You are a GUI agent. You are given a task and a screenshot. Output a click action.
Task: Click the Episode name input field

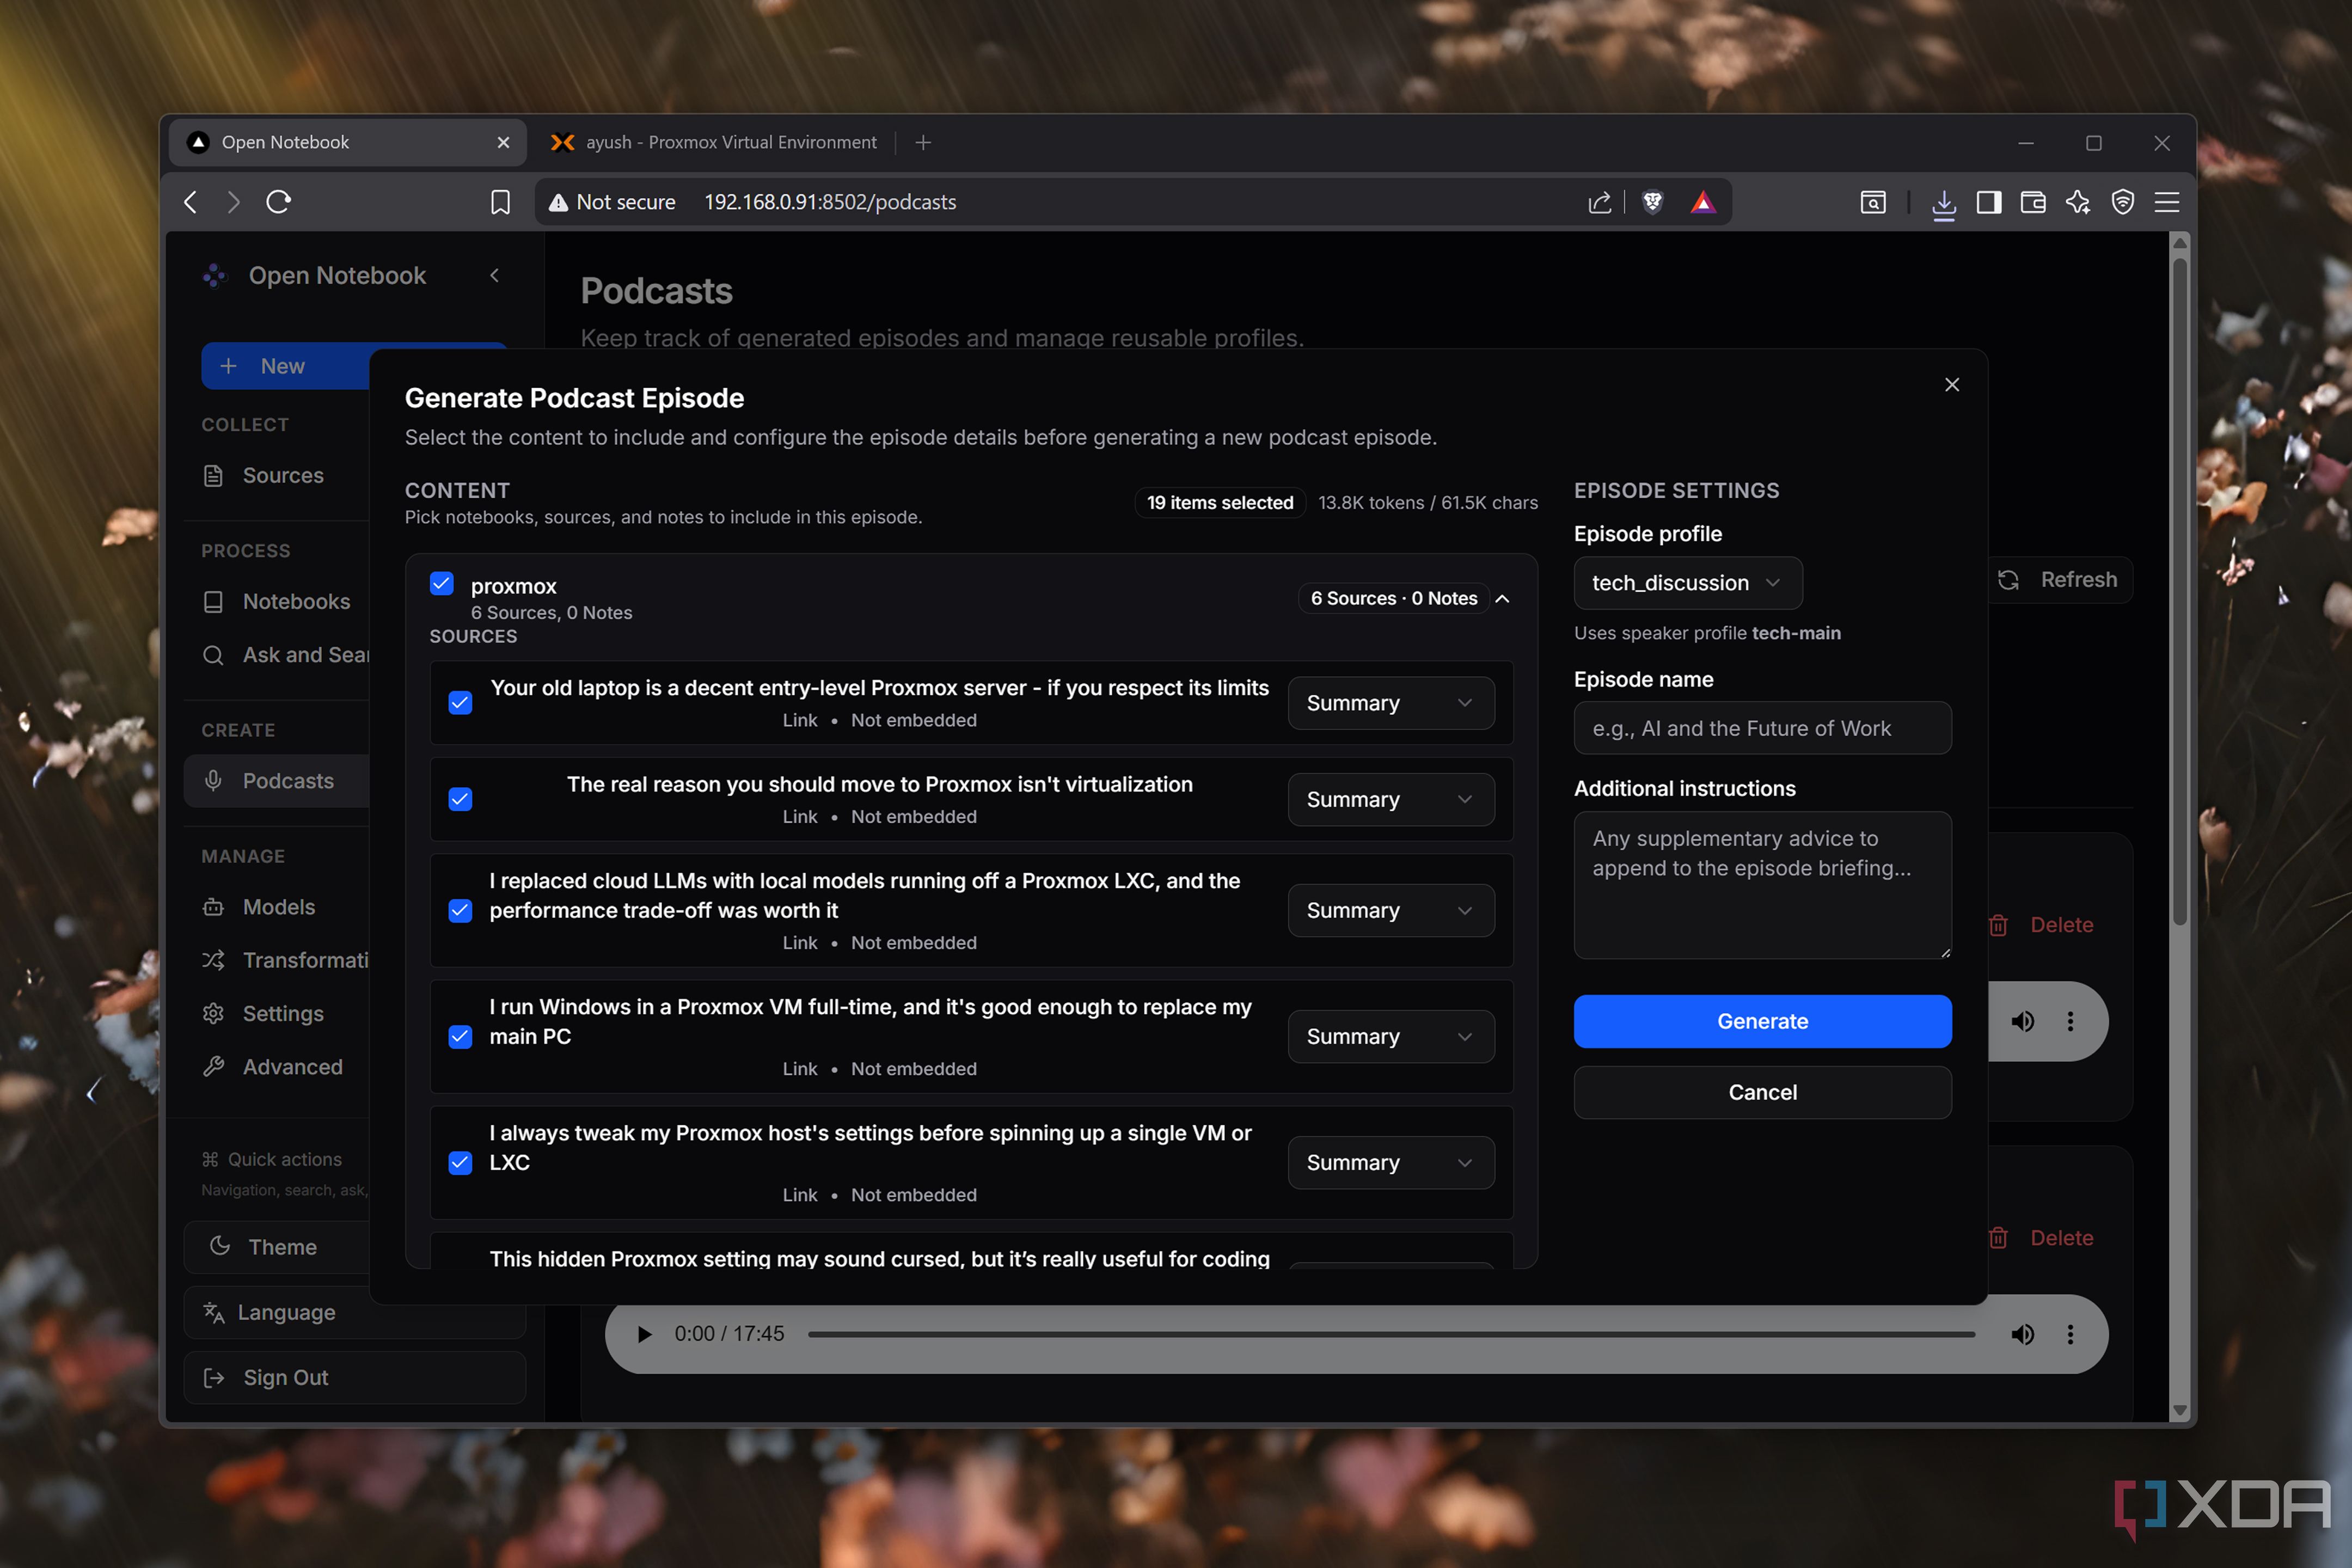[x=1762, y=728]
